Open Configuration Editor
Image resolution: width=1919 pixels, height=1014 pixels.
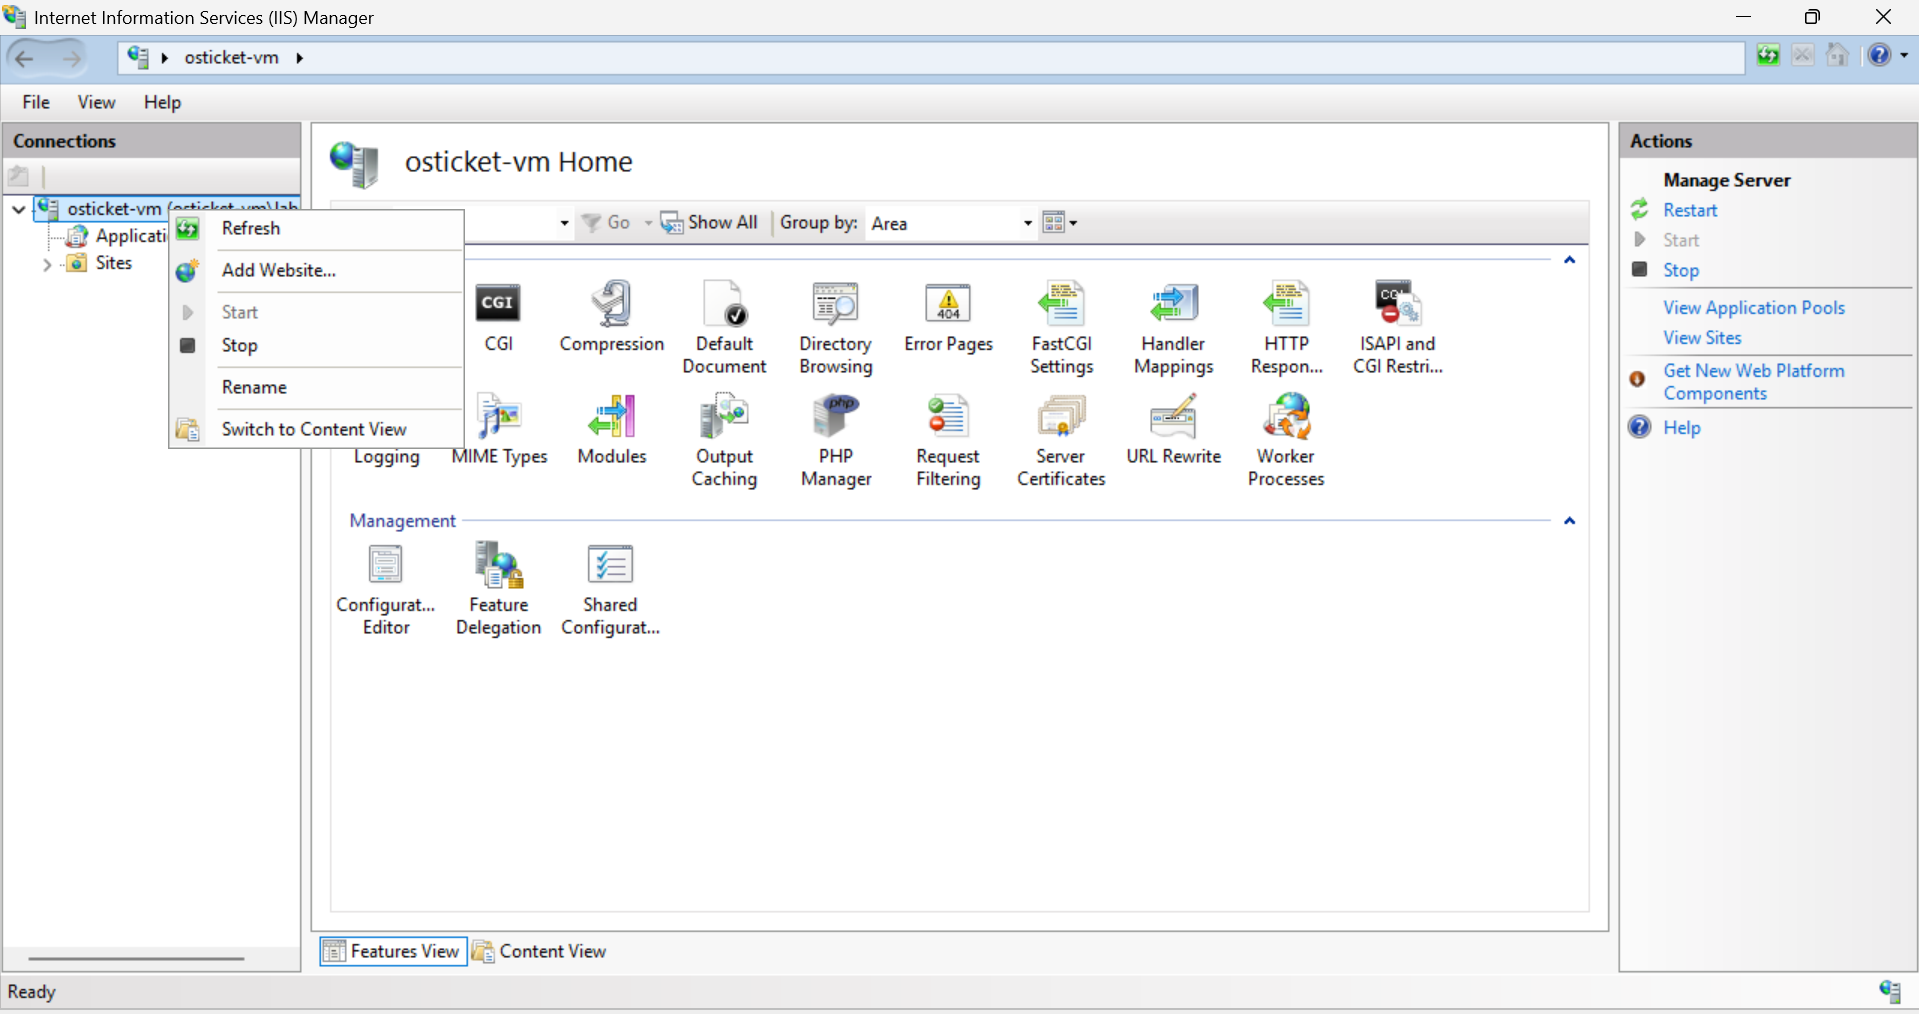pyautogui.click(x=386, y=590)
